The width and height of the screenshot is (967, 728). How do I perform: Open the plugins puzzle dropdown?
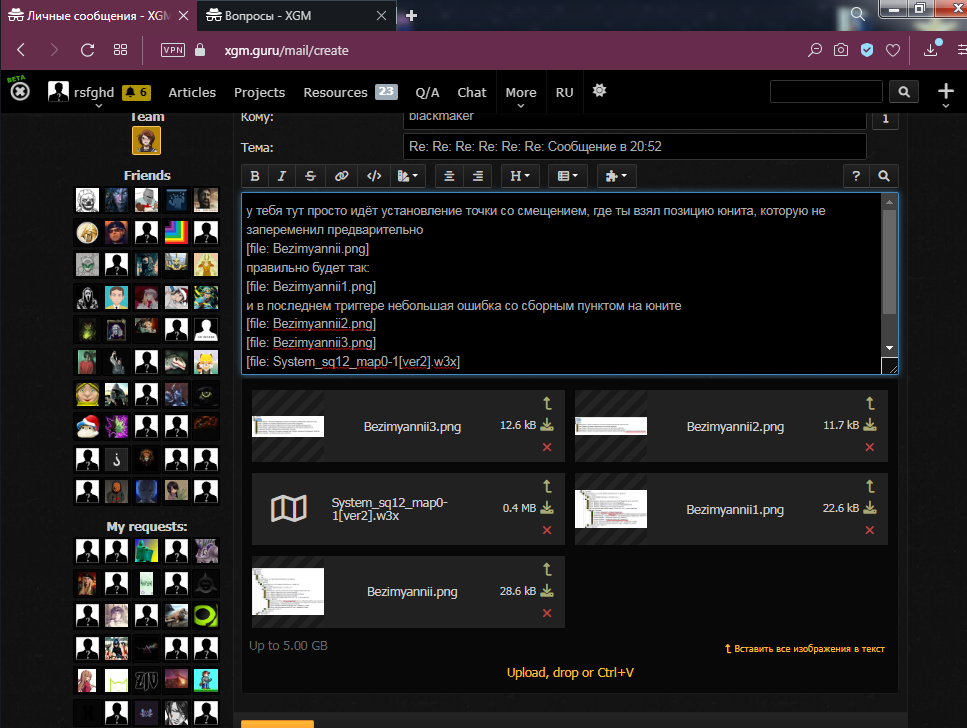[x=616, y=176]
